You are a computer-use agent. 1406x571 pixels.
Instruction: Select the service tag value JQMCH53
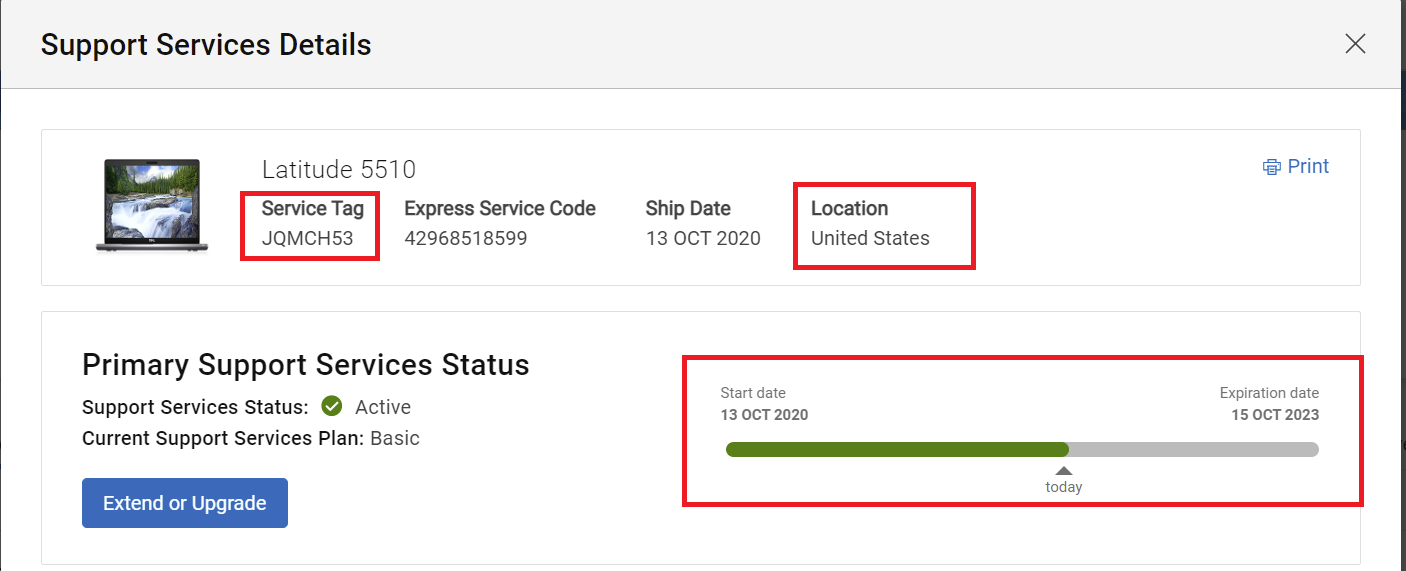(307, 238)
